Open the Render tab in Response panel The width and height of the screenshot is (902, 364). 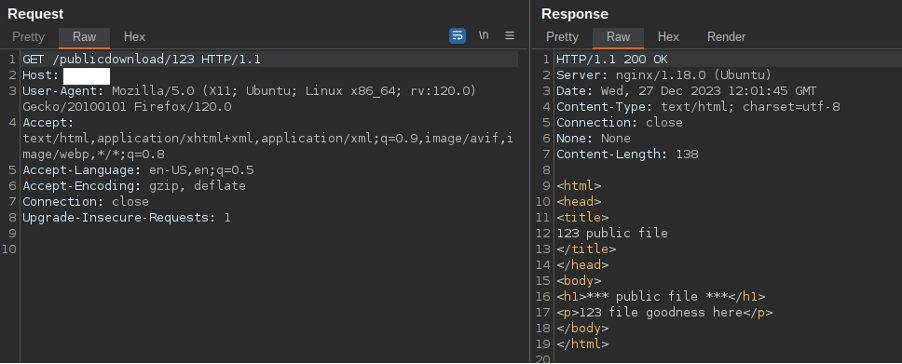726,37
